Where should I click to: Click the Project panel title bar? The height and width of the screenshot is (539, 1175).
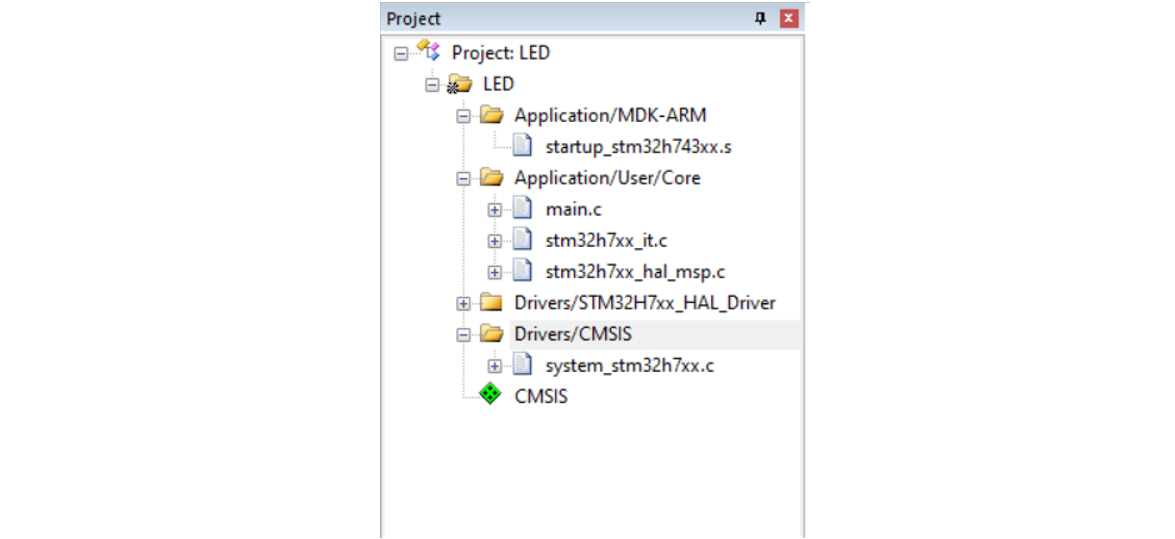pyautogui.click(x=593, y=19)
